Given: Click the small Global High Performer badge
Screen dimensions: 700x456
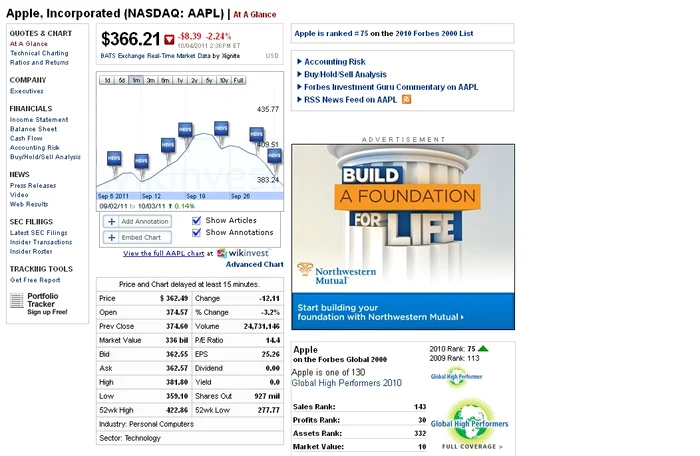Looking at the screenshot, I should 456,376.
